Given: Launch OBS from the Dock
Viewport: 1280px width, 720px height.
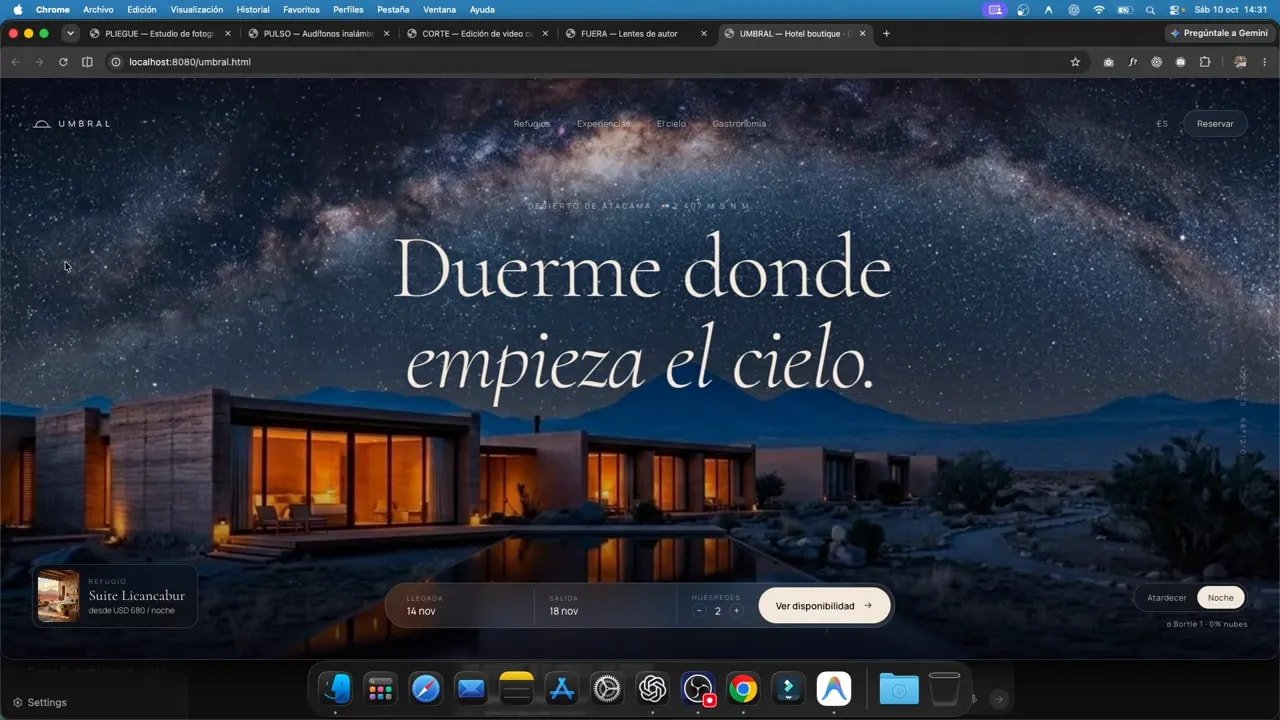Looking at the screenshot, I should (697, 688).
